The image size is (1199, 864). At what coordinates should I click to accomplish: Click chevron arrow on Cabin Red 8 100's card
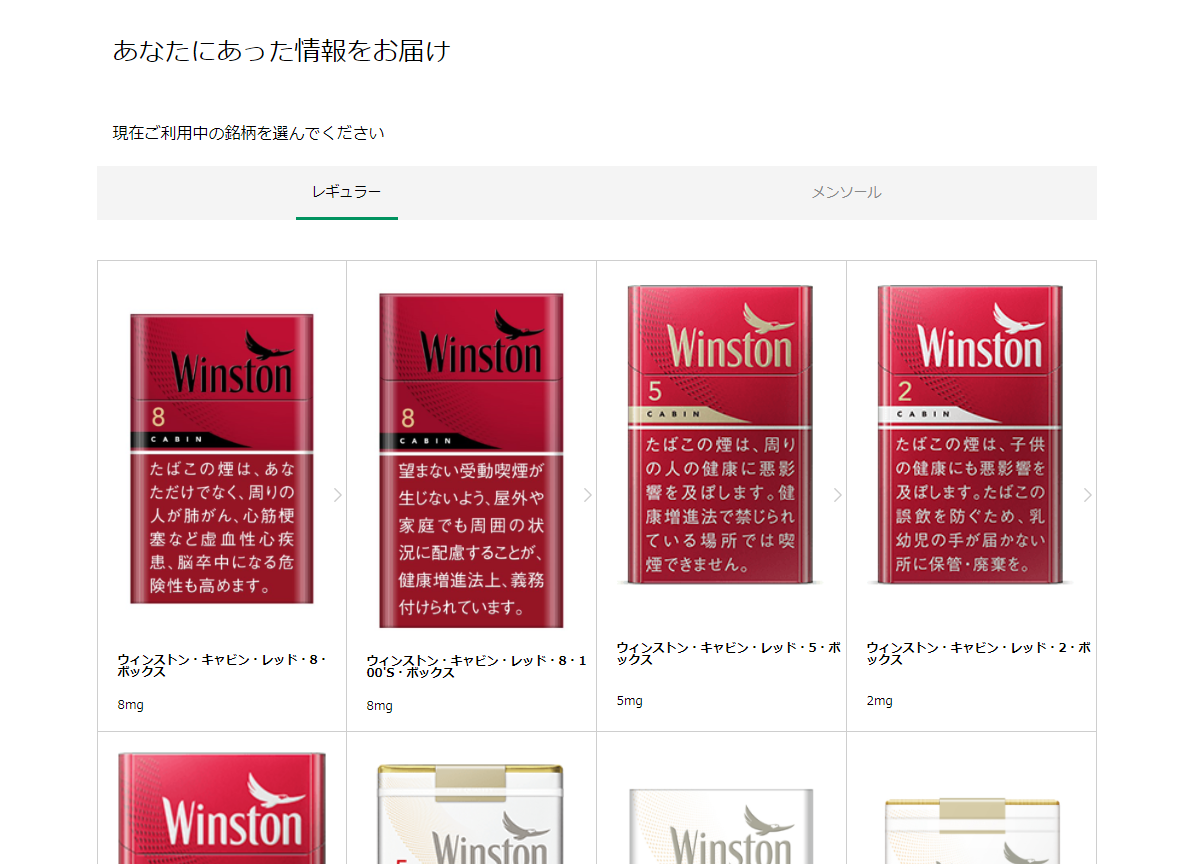[587, 495]
